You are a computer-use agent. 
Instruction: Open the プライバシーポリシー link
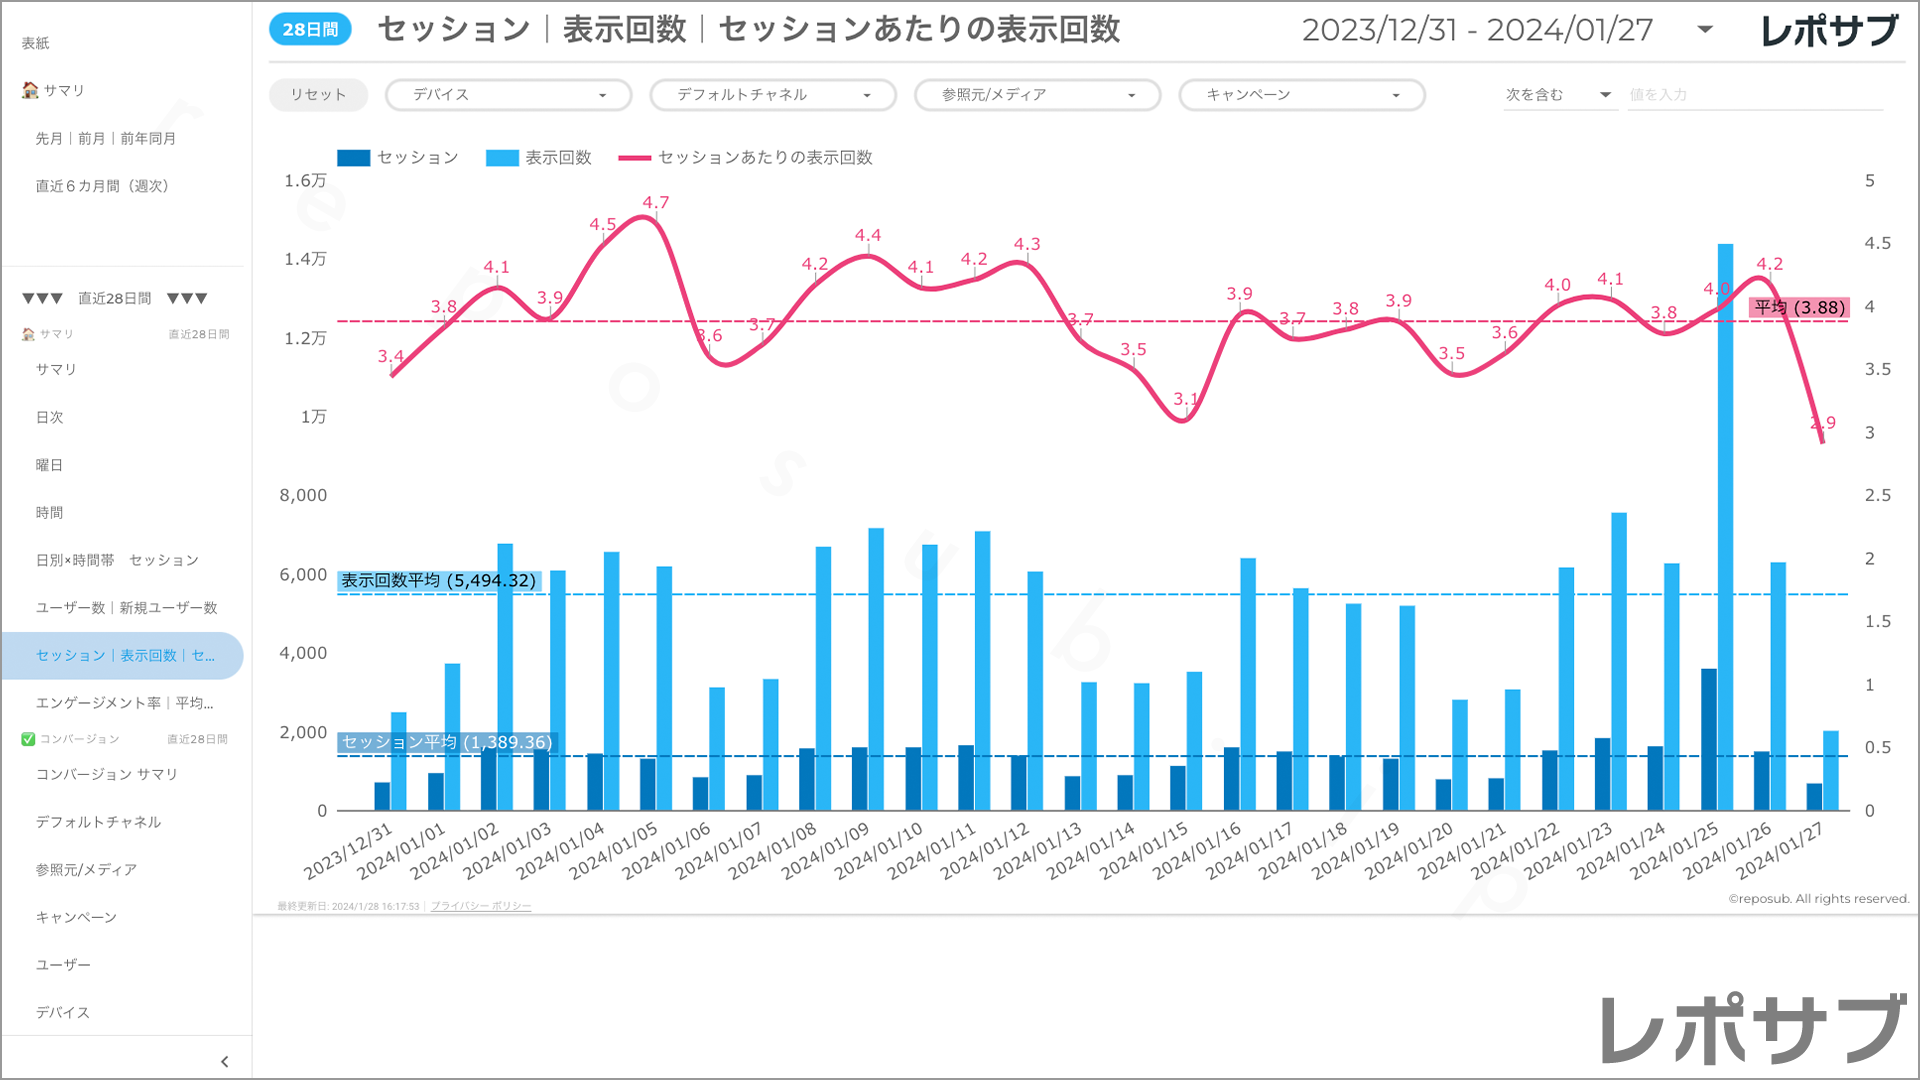pos(481,906)
